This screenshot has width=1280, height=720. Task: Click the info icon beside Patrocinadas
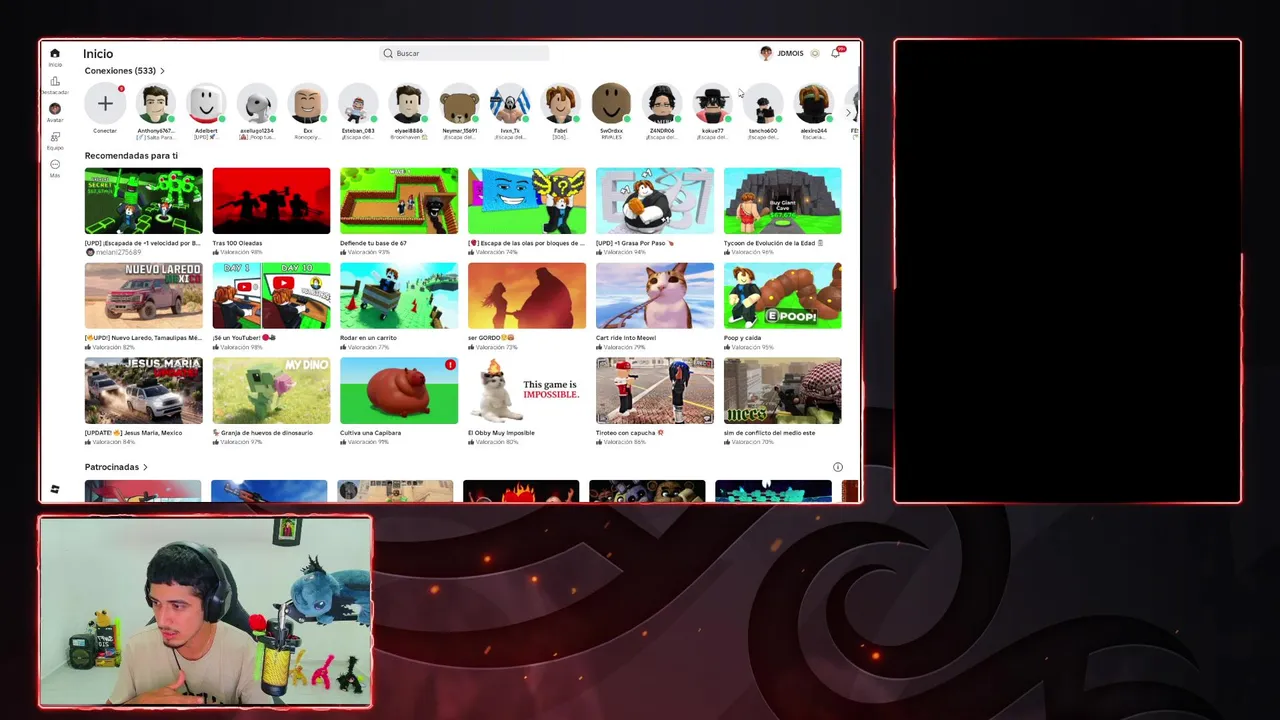pos(838,467)
